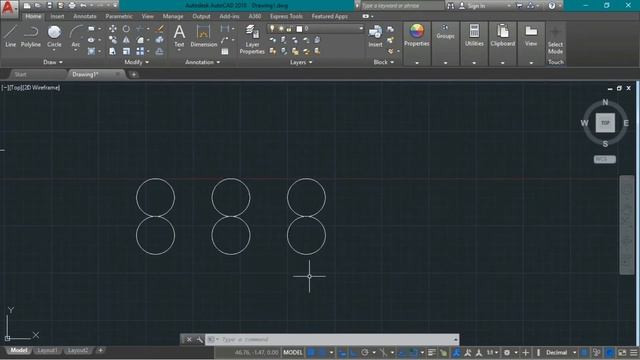Click the layer color swatch
640x360 pixels.
point(299,29)
